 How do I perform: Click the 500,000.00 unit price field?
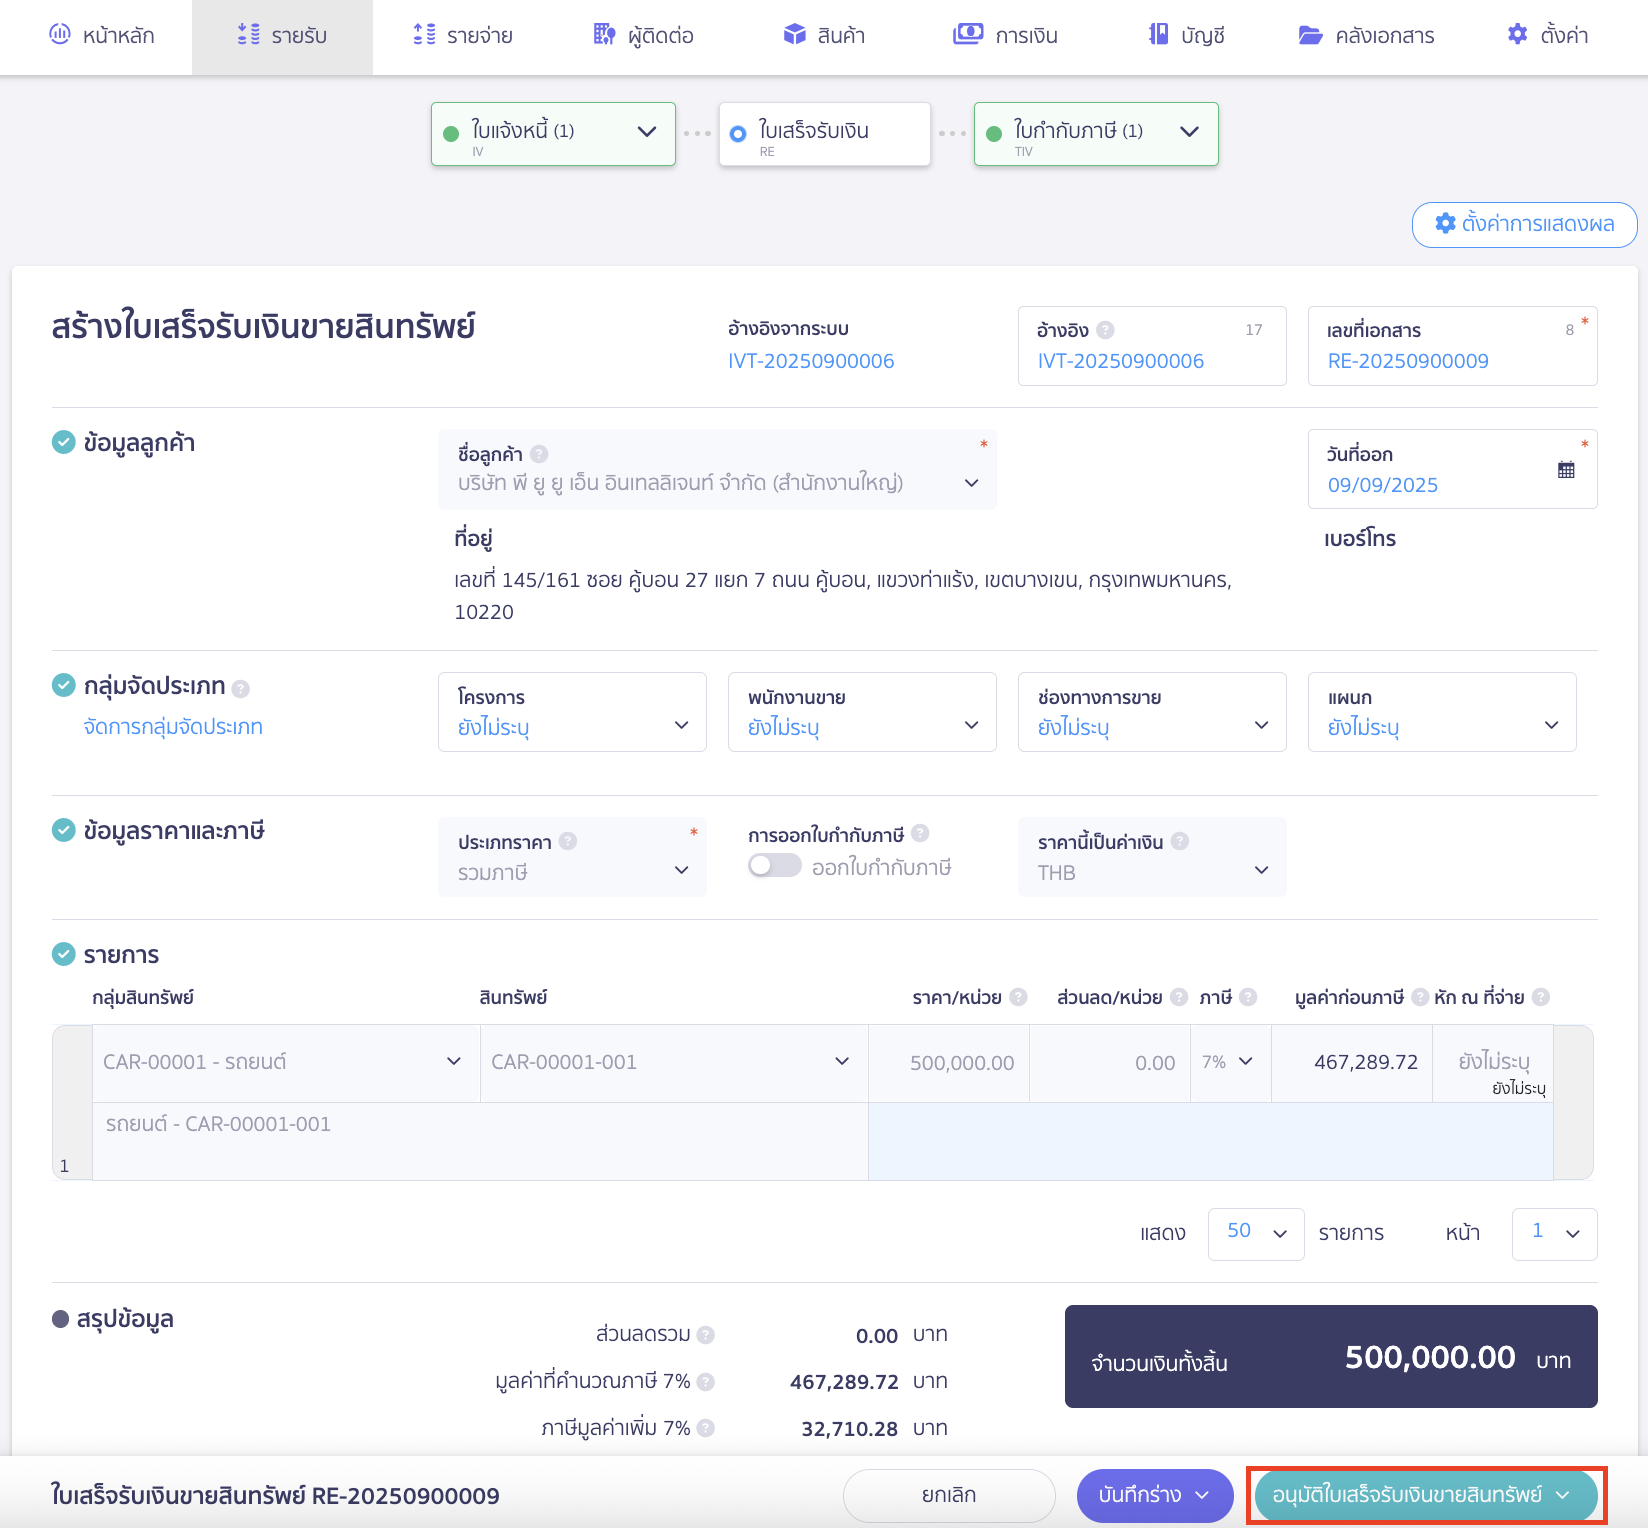[x=949, y=1063]
